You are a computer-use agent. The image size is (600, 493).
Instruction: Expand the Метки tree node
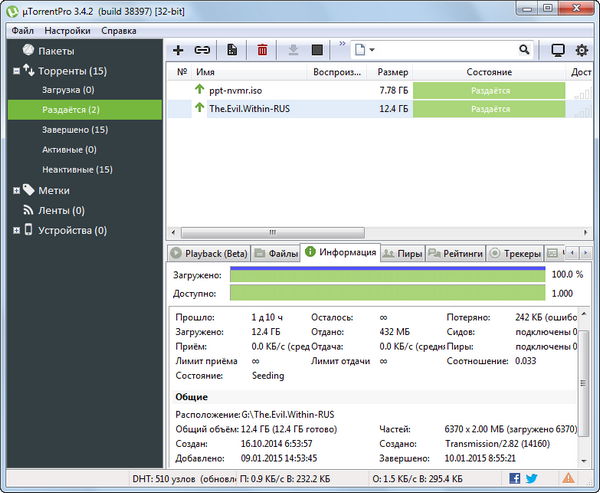[17, 190]
